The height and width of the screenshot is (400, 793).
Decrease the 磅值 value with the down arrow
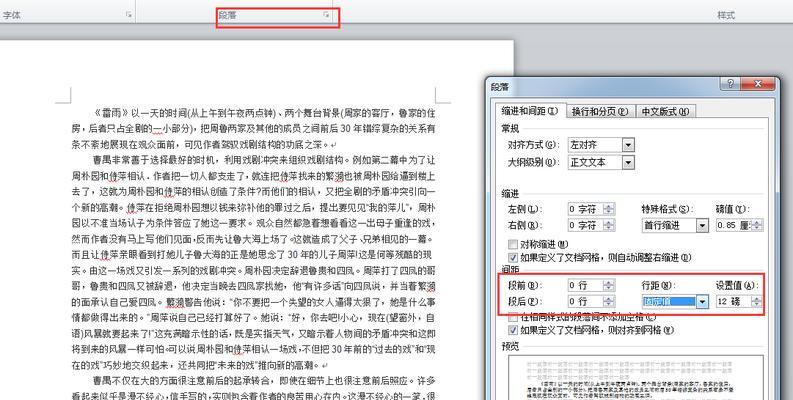click(757, 228)
